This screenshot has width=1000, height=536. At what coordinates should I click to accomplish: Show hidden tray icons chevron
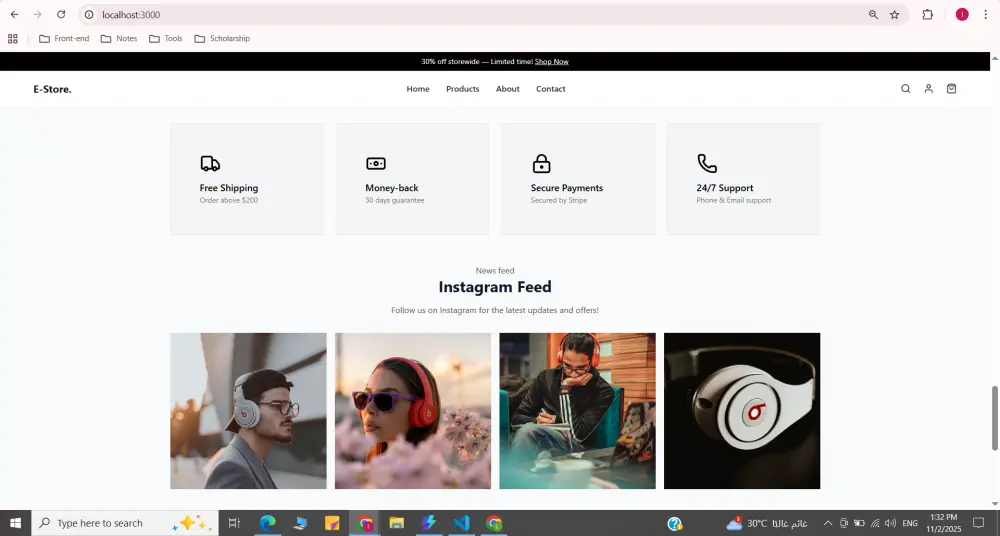[x=828, y=523]
